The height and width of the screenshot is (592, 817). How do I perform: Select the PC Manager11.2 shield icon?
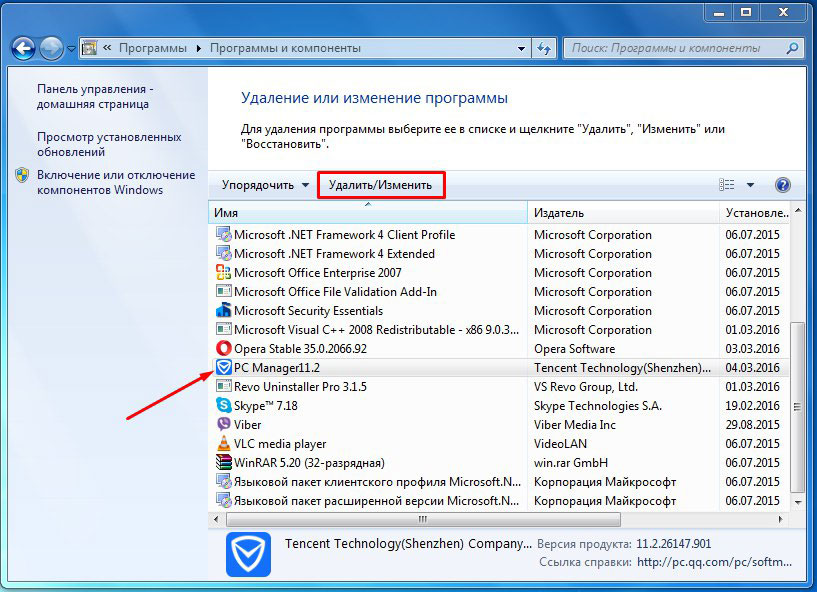[x=224, y=368]
